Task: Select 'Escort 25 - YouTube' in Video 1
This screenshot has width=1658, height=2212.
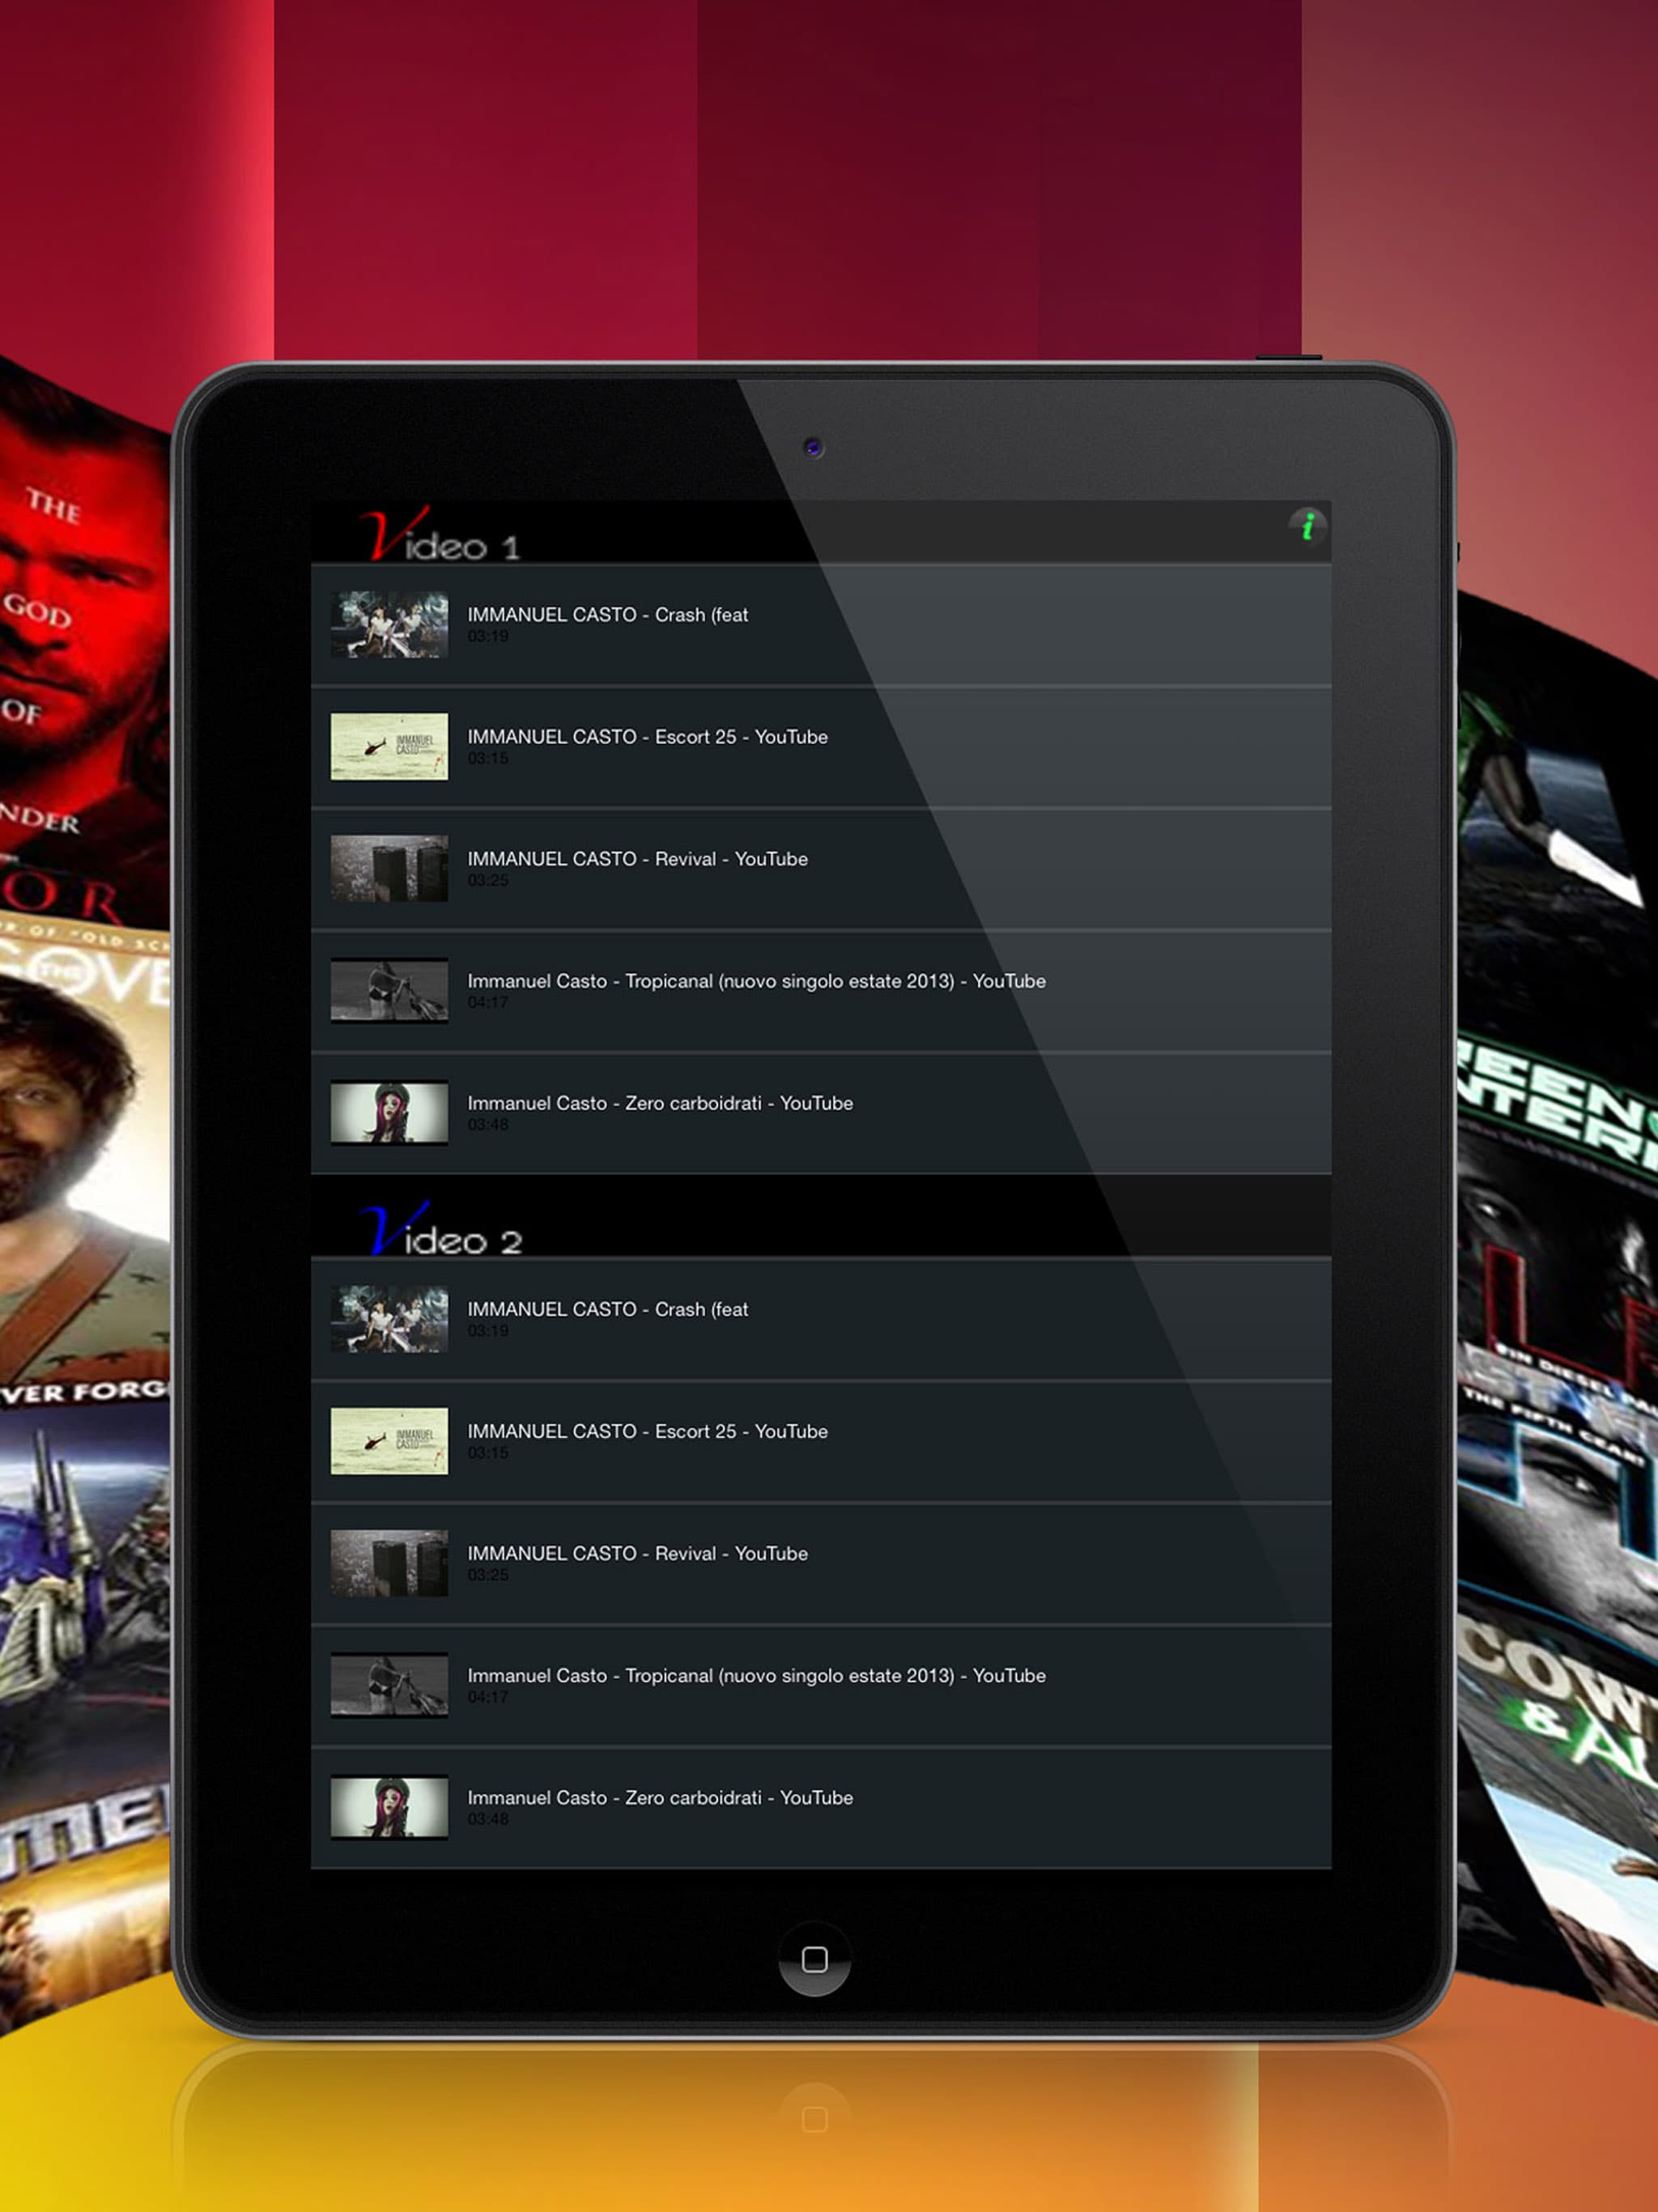Action: coord(647,737)
